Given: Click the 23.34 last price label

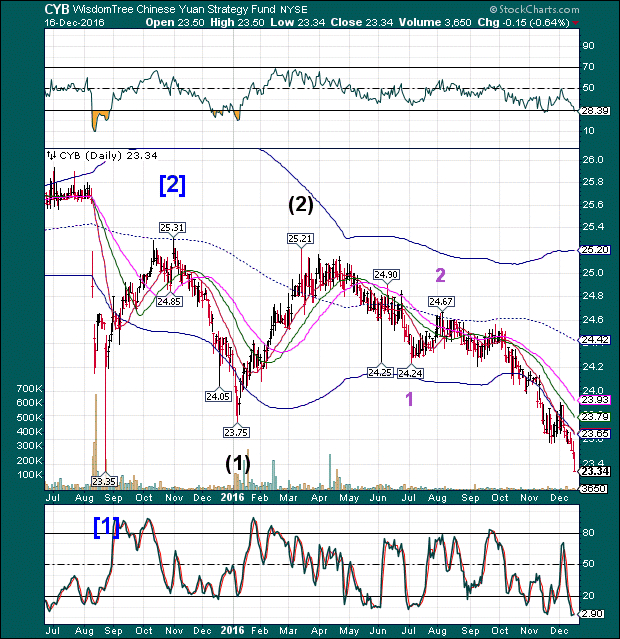Looking at the screenshot, I should (x=595, y=471).
